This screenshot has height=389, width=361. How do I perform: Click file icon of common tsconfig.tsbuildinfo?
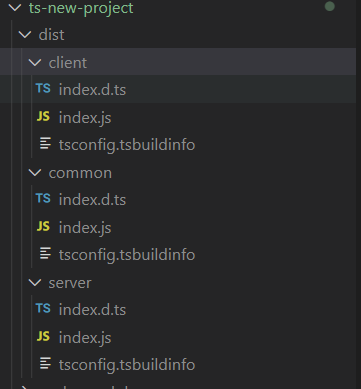45,254
